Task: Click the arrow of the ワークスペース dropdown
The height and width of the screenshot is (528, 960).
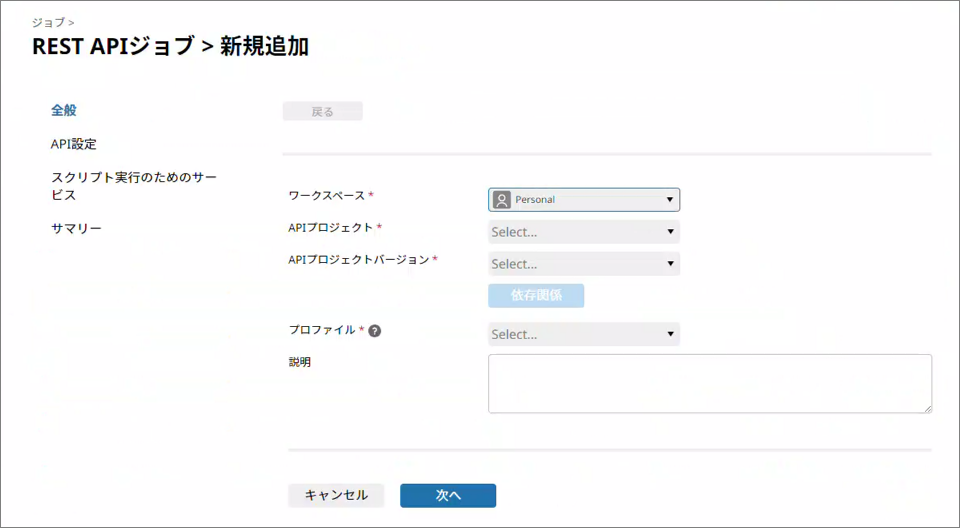Action: point(669,200)
